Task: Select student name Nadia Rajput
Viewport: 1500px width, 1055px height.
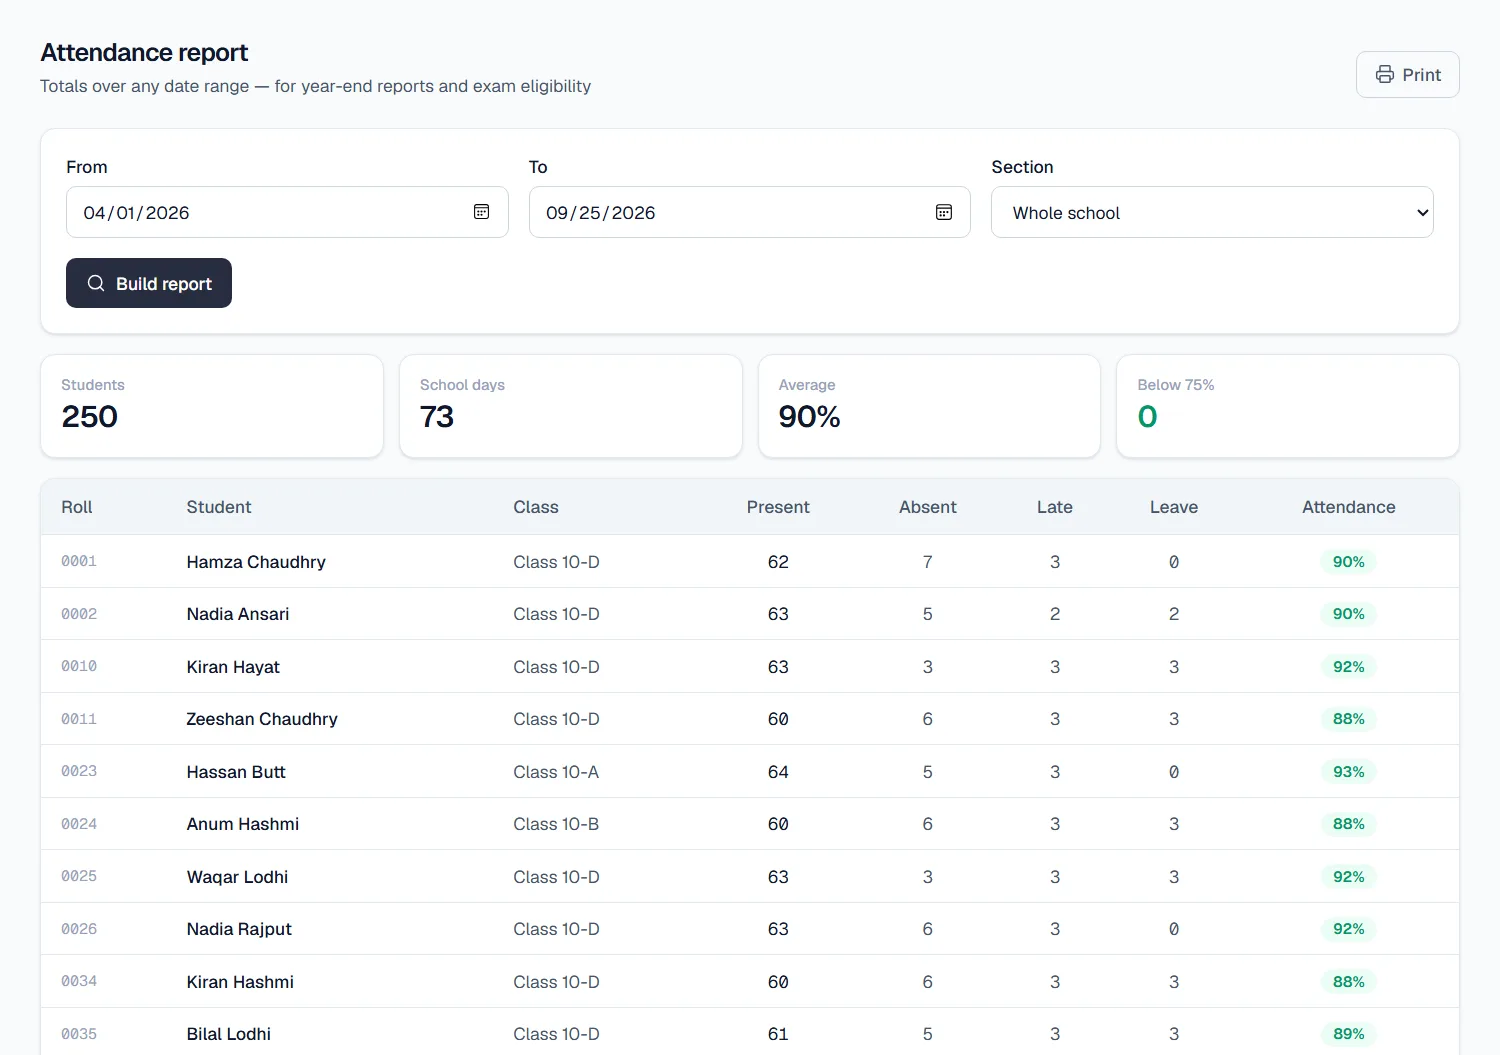Action: [239, 929]
